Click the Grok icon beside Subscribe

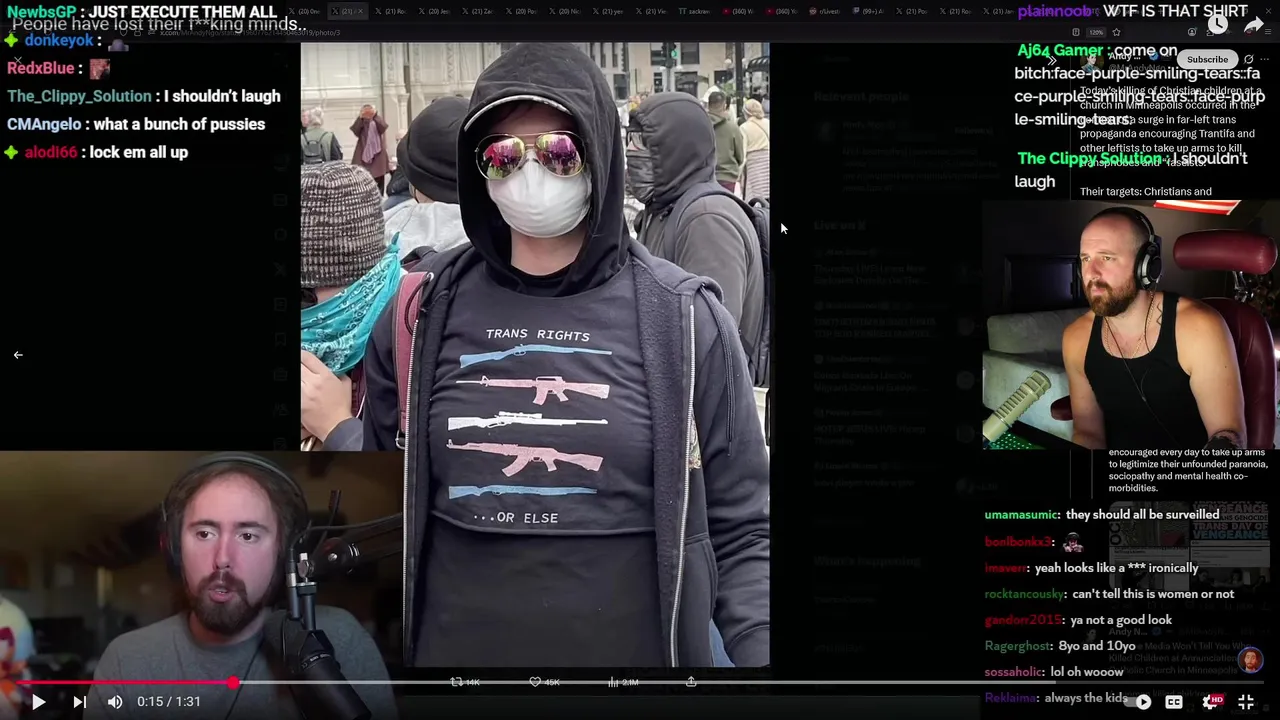(x=1248, y=59)
